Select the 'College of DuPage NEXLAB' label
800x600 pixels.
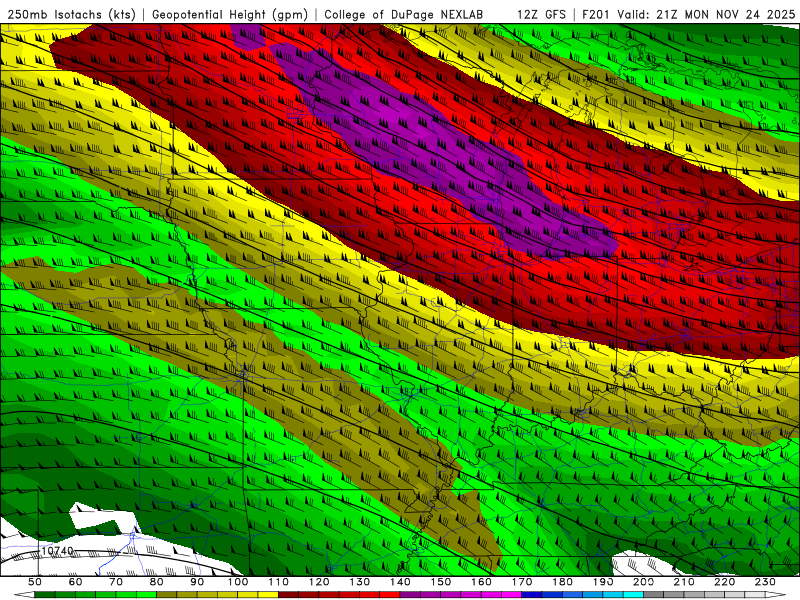click(403, 15)
